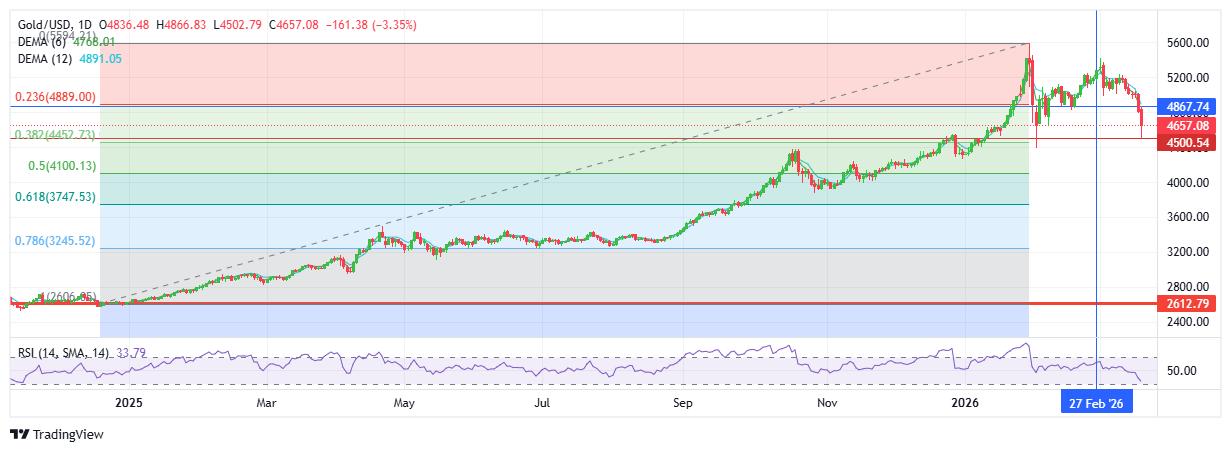This screenshot has width=1231, height=452.
Task: Click the blue 4867.74 price tag
Action: pos(1187,106)
